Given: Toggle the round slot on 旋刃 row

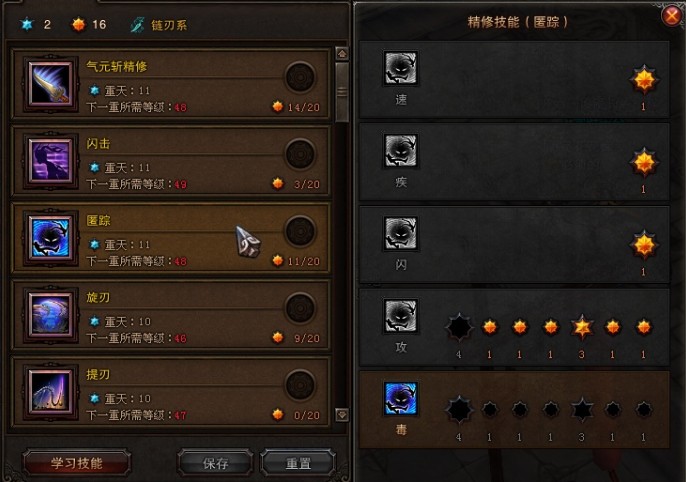Looking at the screenshot, I should [x=300, y=308].
